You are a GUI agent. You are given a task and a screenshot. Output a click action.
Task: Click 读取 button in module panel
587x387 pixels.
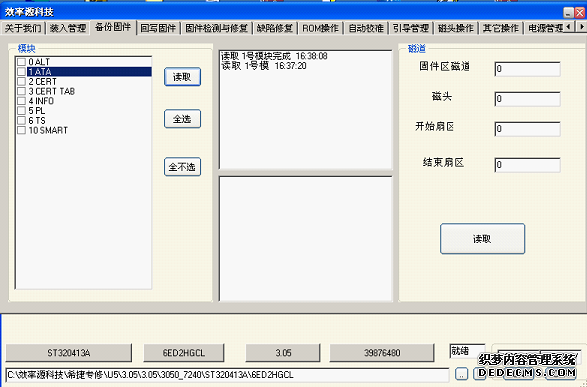[182, 77]
